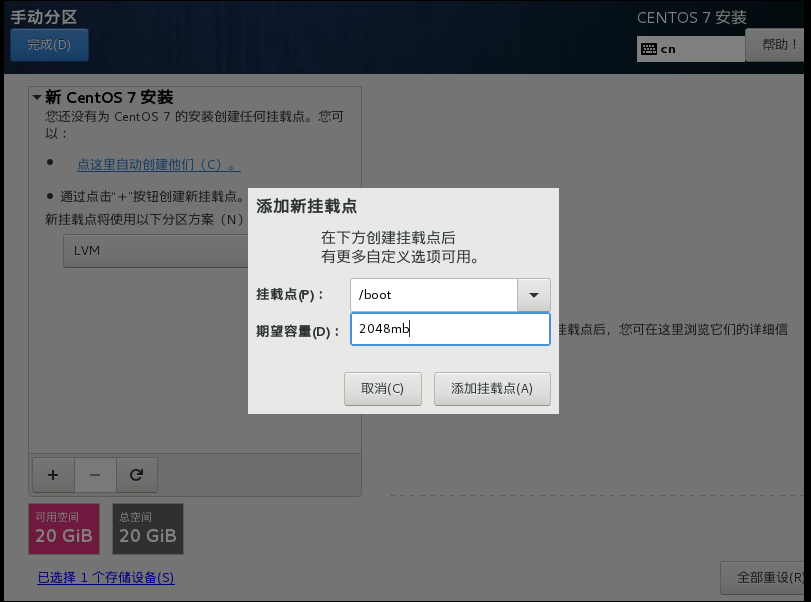Click the 完成(D) button
This screenshot has height=602, width=811.
(x=49, y=44)
